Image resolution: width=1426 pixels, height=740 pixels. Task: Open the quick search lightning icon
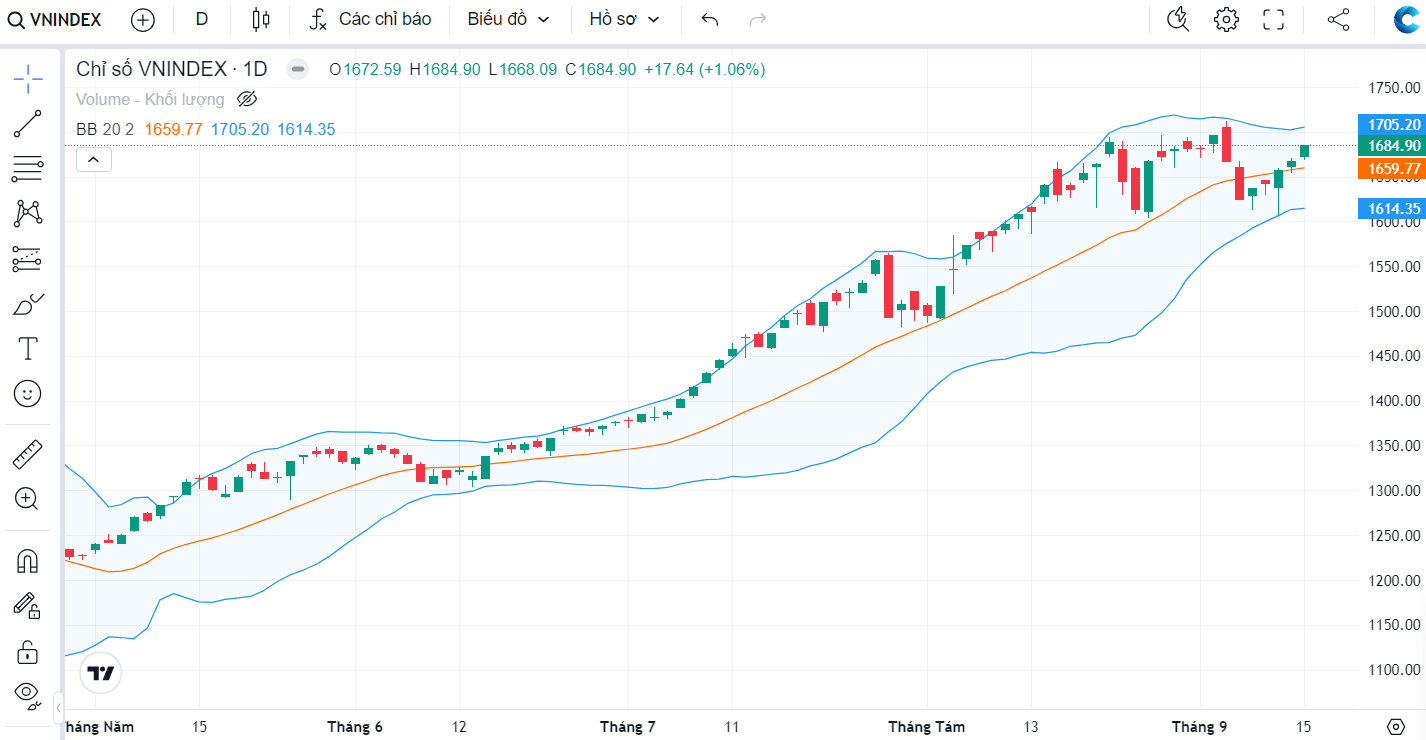coord(1180,19)
